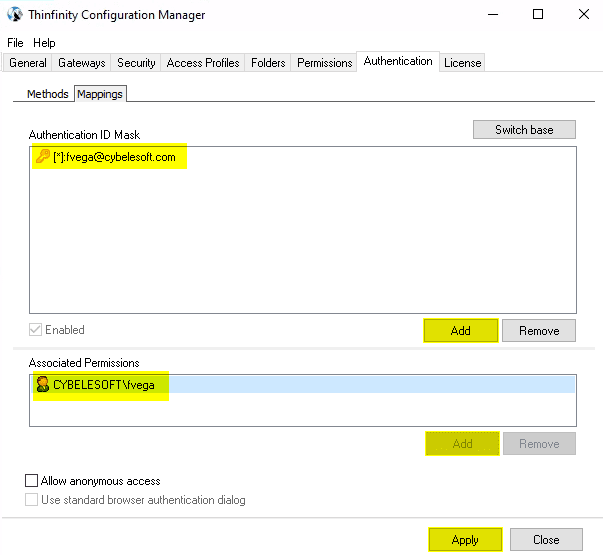Maximize the Configuration Manager window

(538, 15)
